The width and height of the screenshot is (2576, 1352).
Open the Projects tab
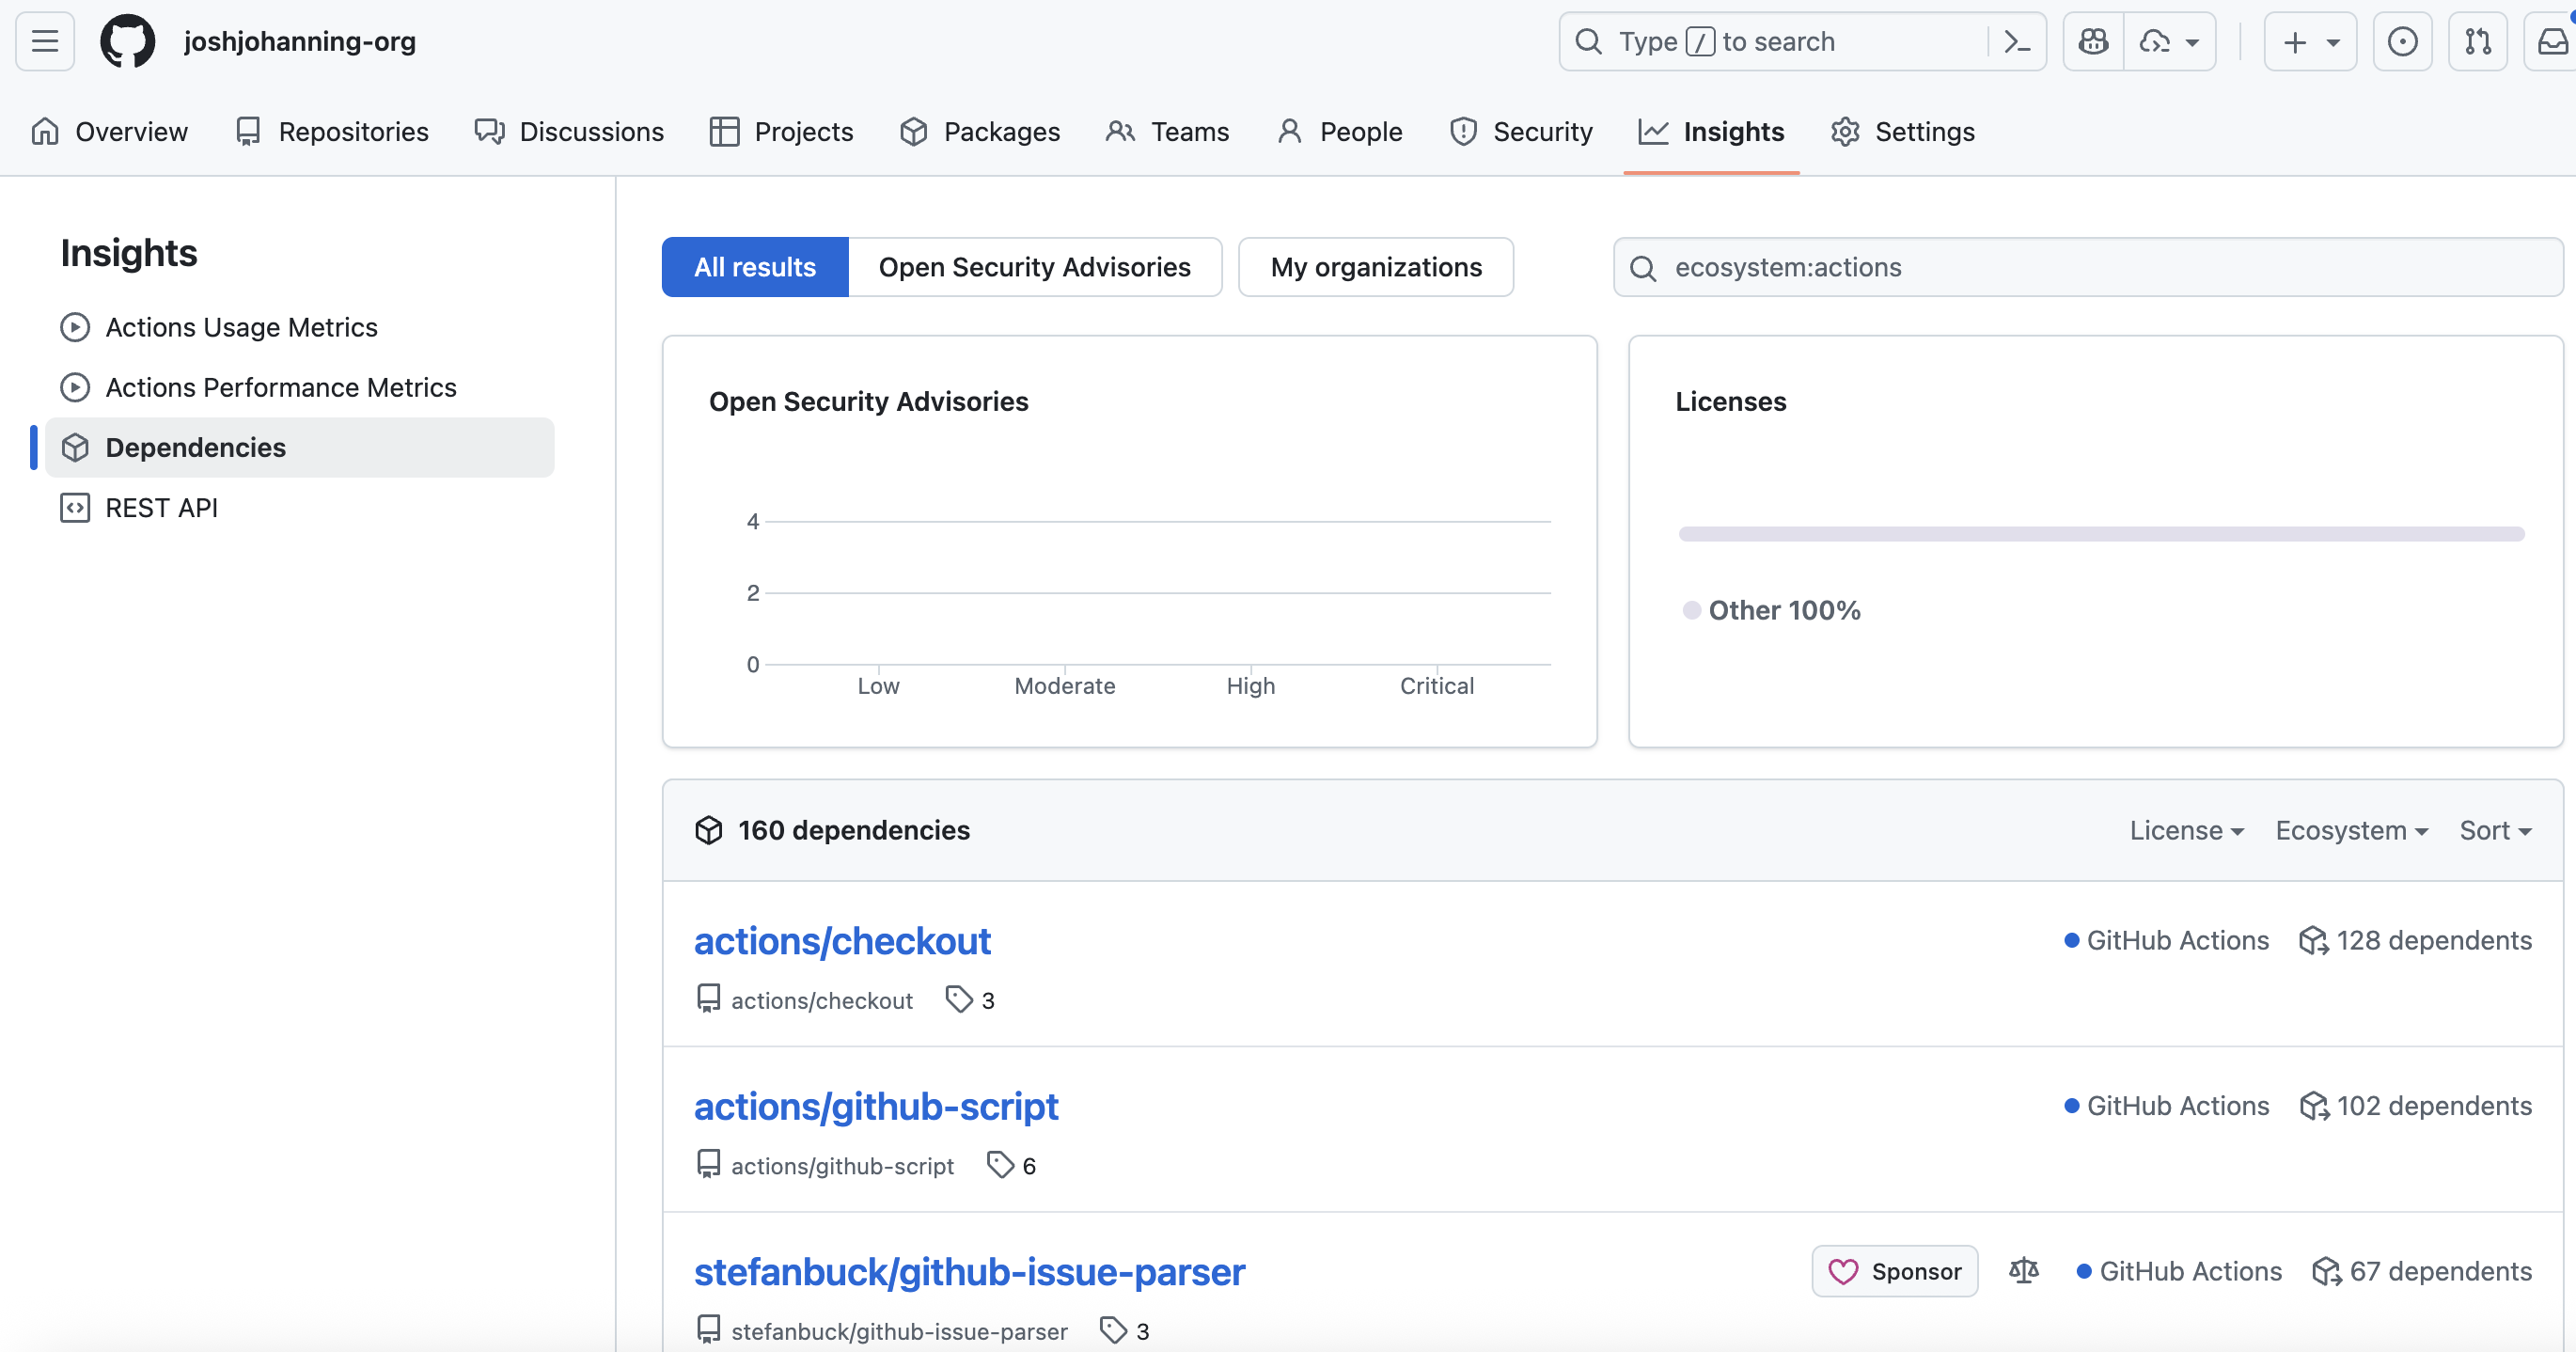pyautogui.click(x=781, y=131)
